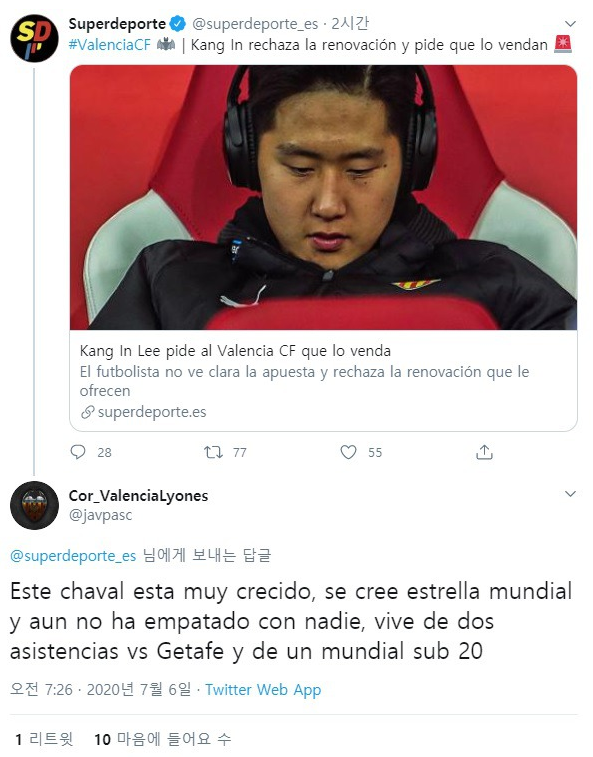Open the #ValenciaCF hashtag
This screenshot has height=757, width=593.
(110, 45)
